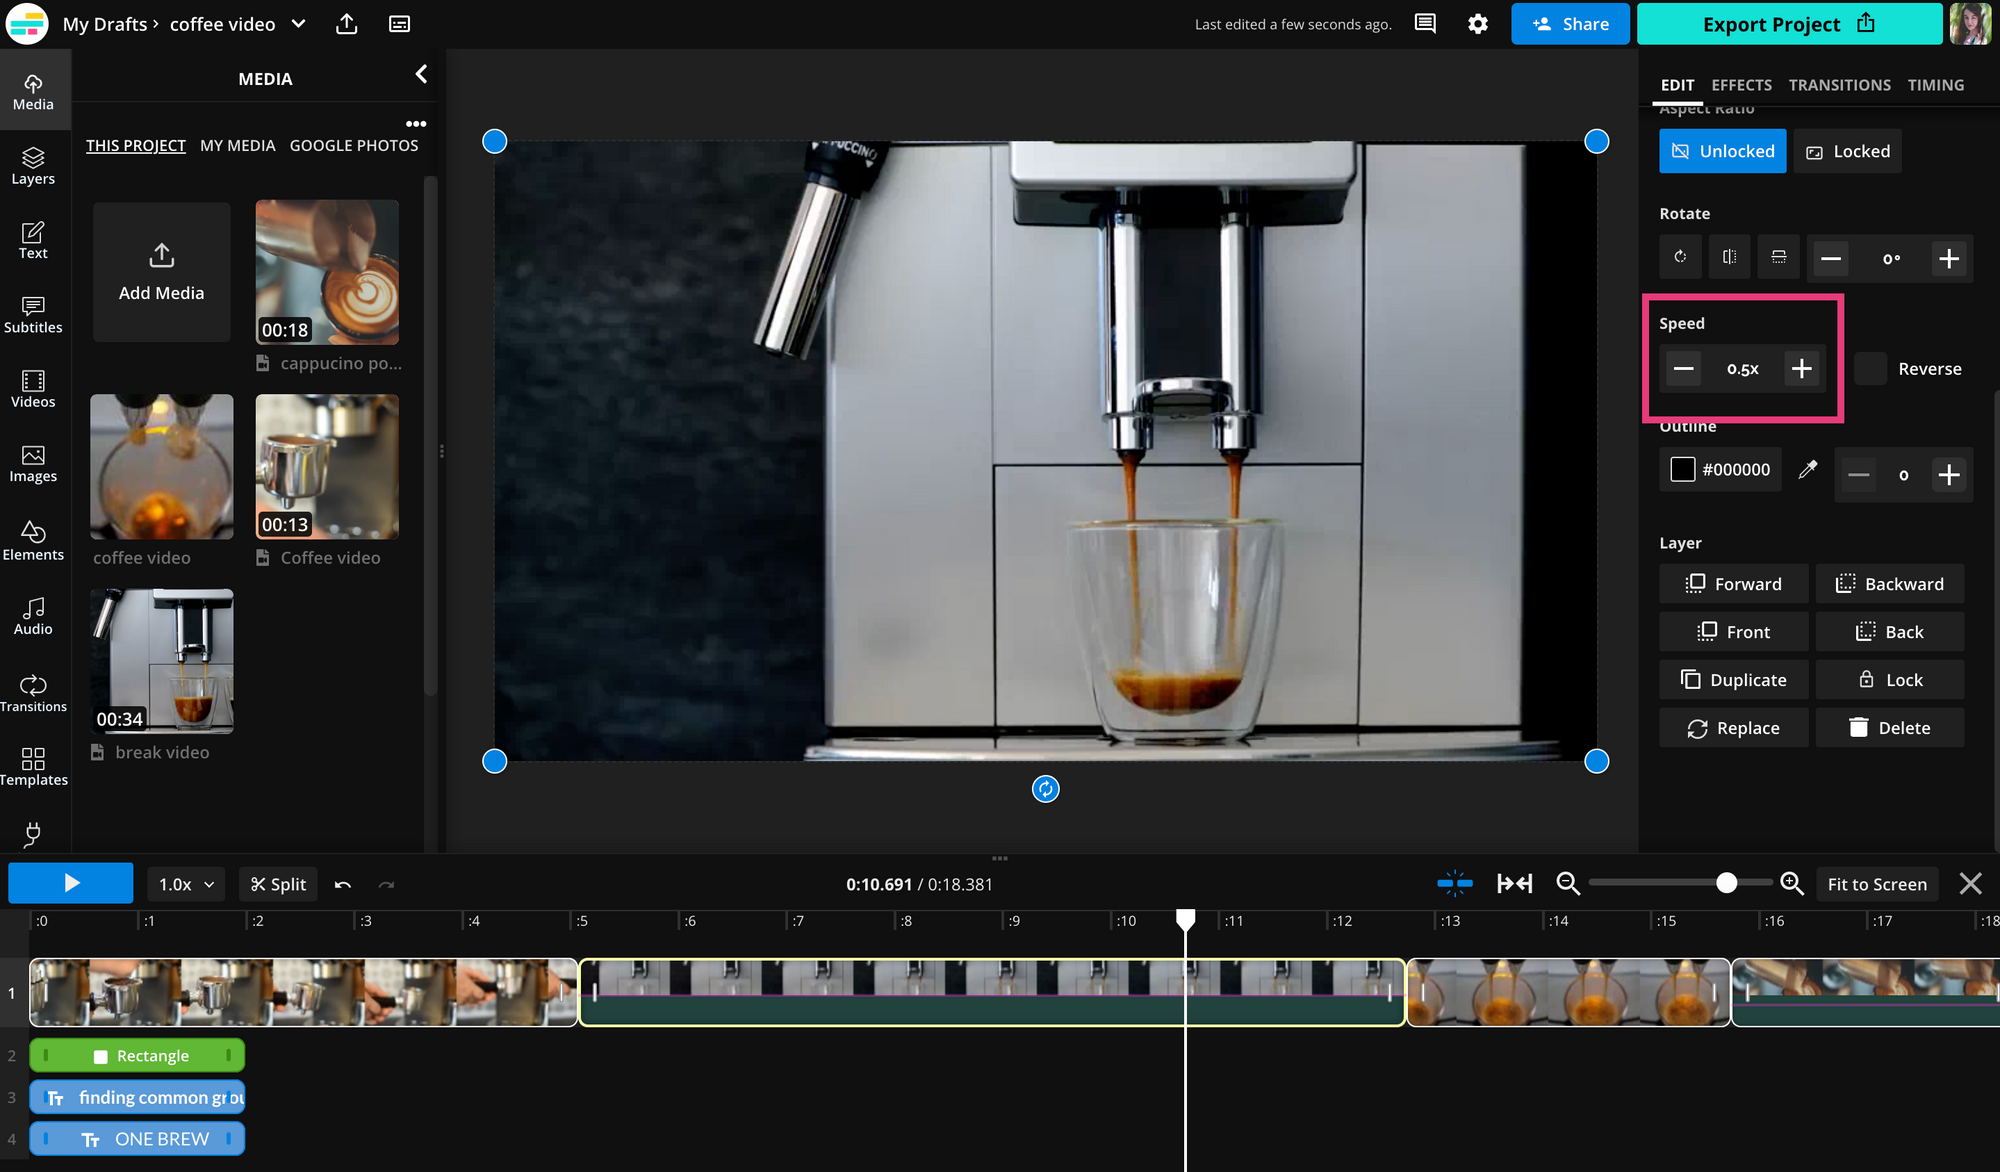Click the trim-to-fit timeline icon
Screen dimensions: 2000x1172
click(x=1514, y=883)
